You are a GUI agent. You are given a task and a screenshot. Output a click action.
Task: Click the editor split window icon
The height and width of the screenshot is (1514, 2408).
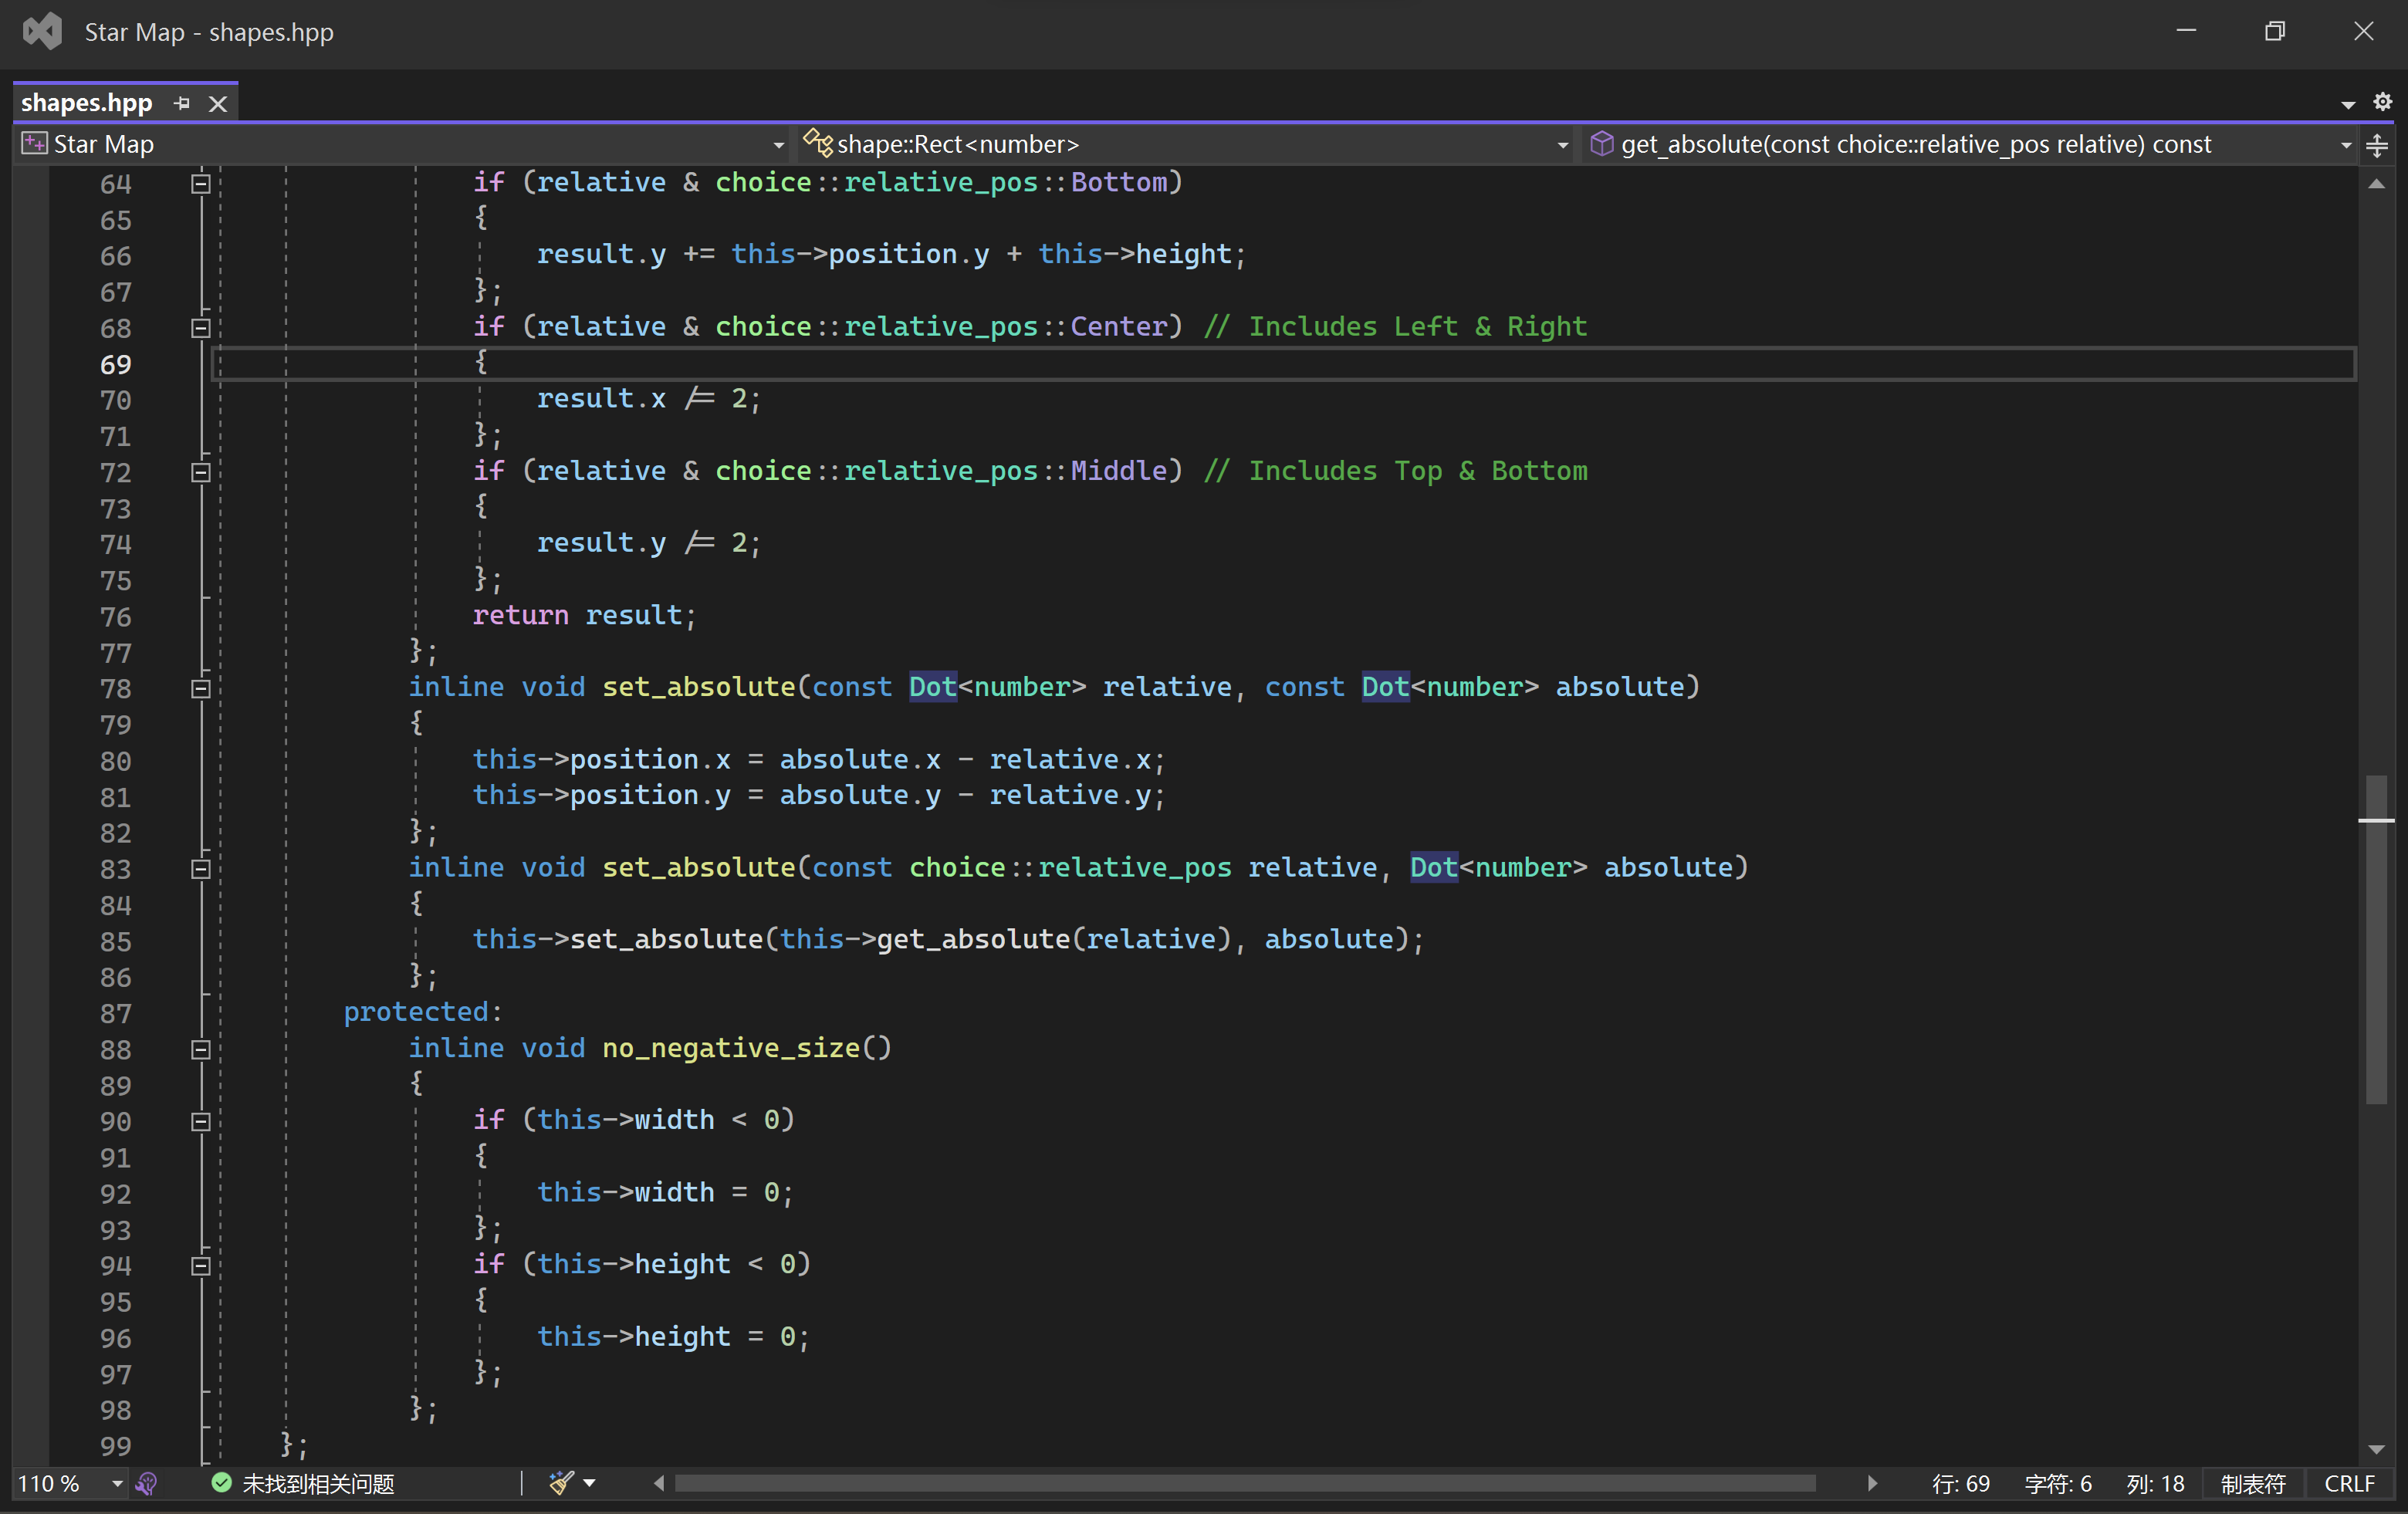pyautogui.click(x=2378, y=146)
